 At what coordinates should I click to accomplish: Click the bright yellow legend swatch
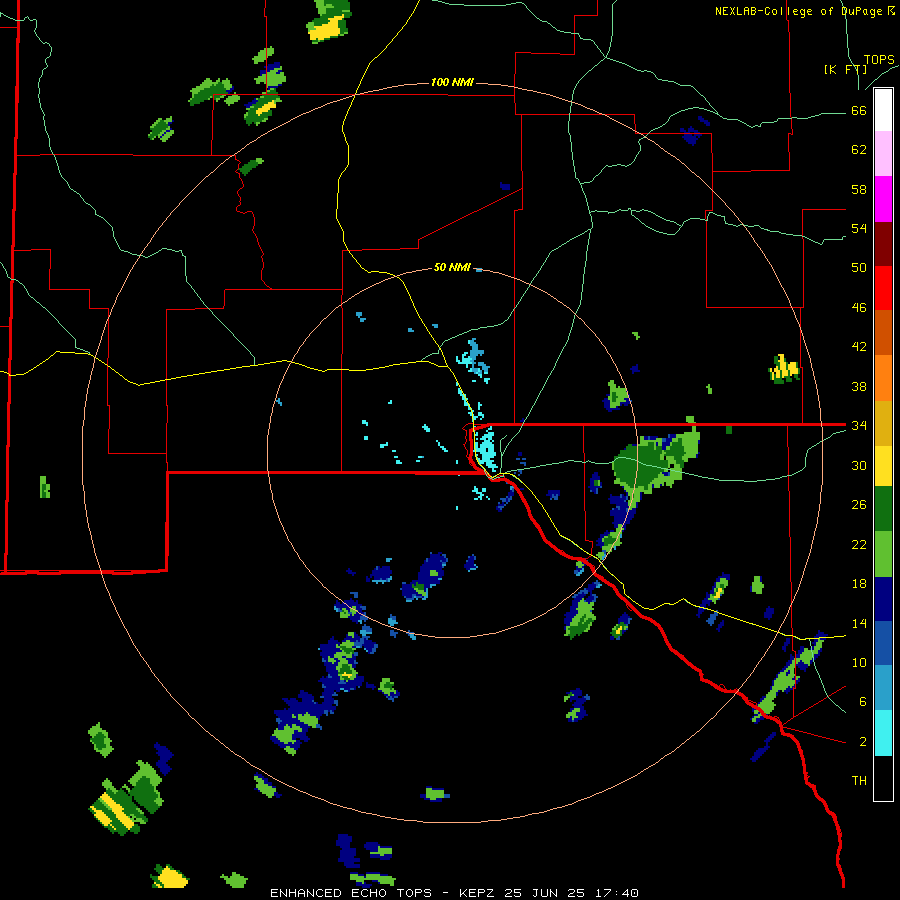pyautogui.click(x=883, y=466)
